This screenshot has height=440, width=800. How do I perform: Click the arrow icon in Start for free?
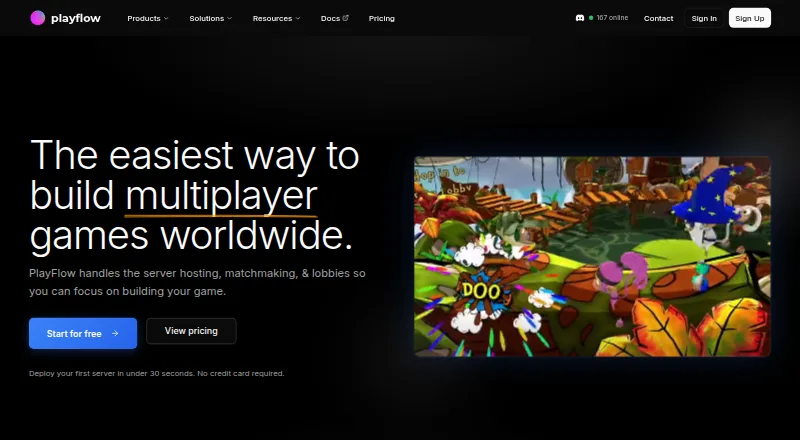click(x=115, y=333)
